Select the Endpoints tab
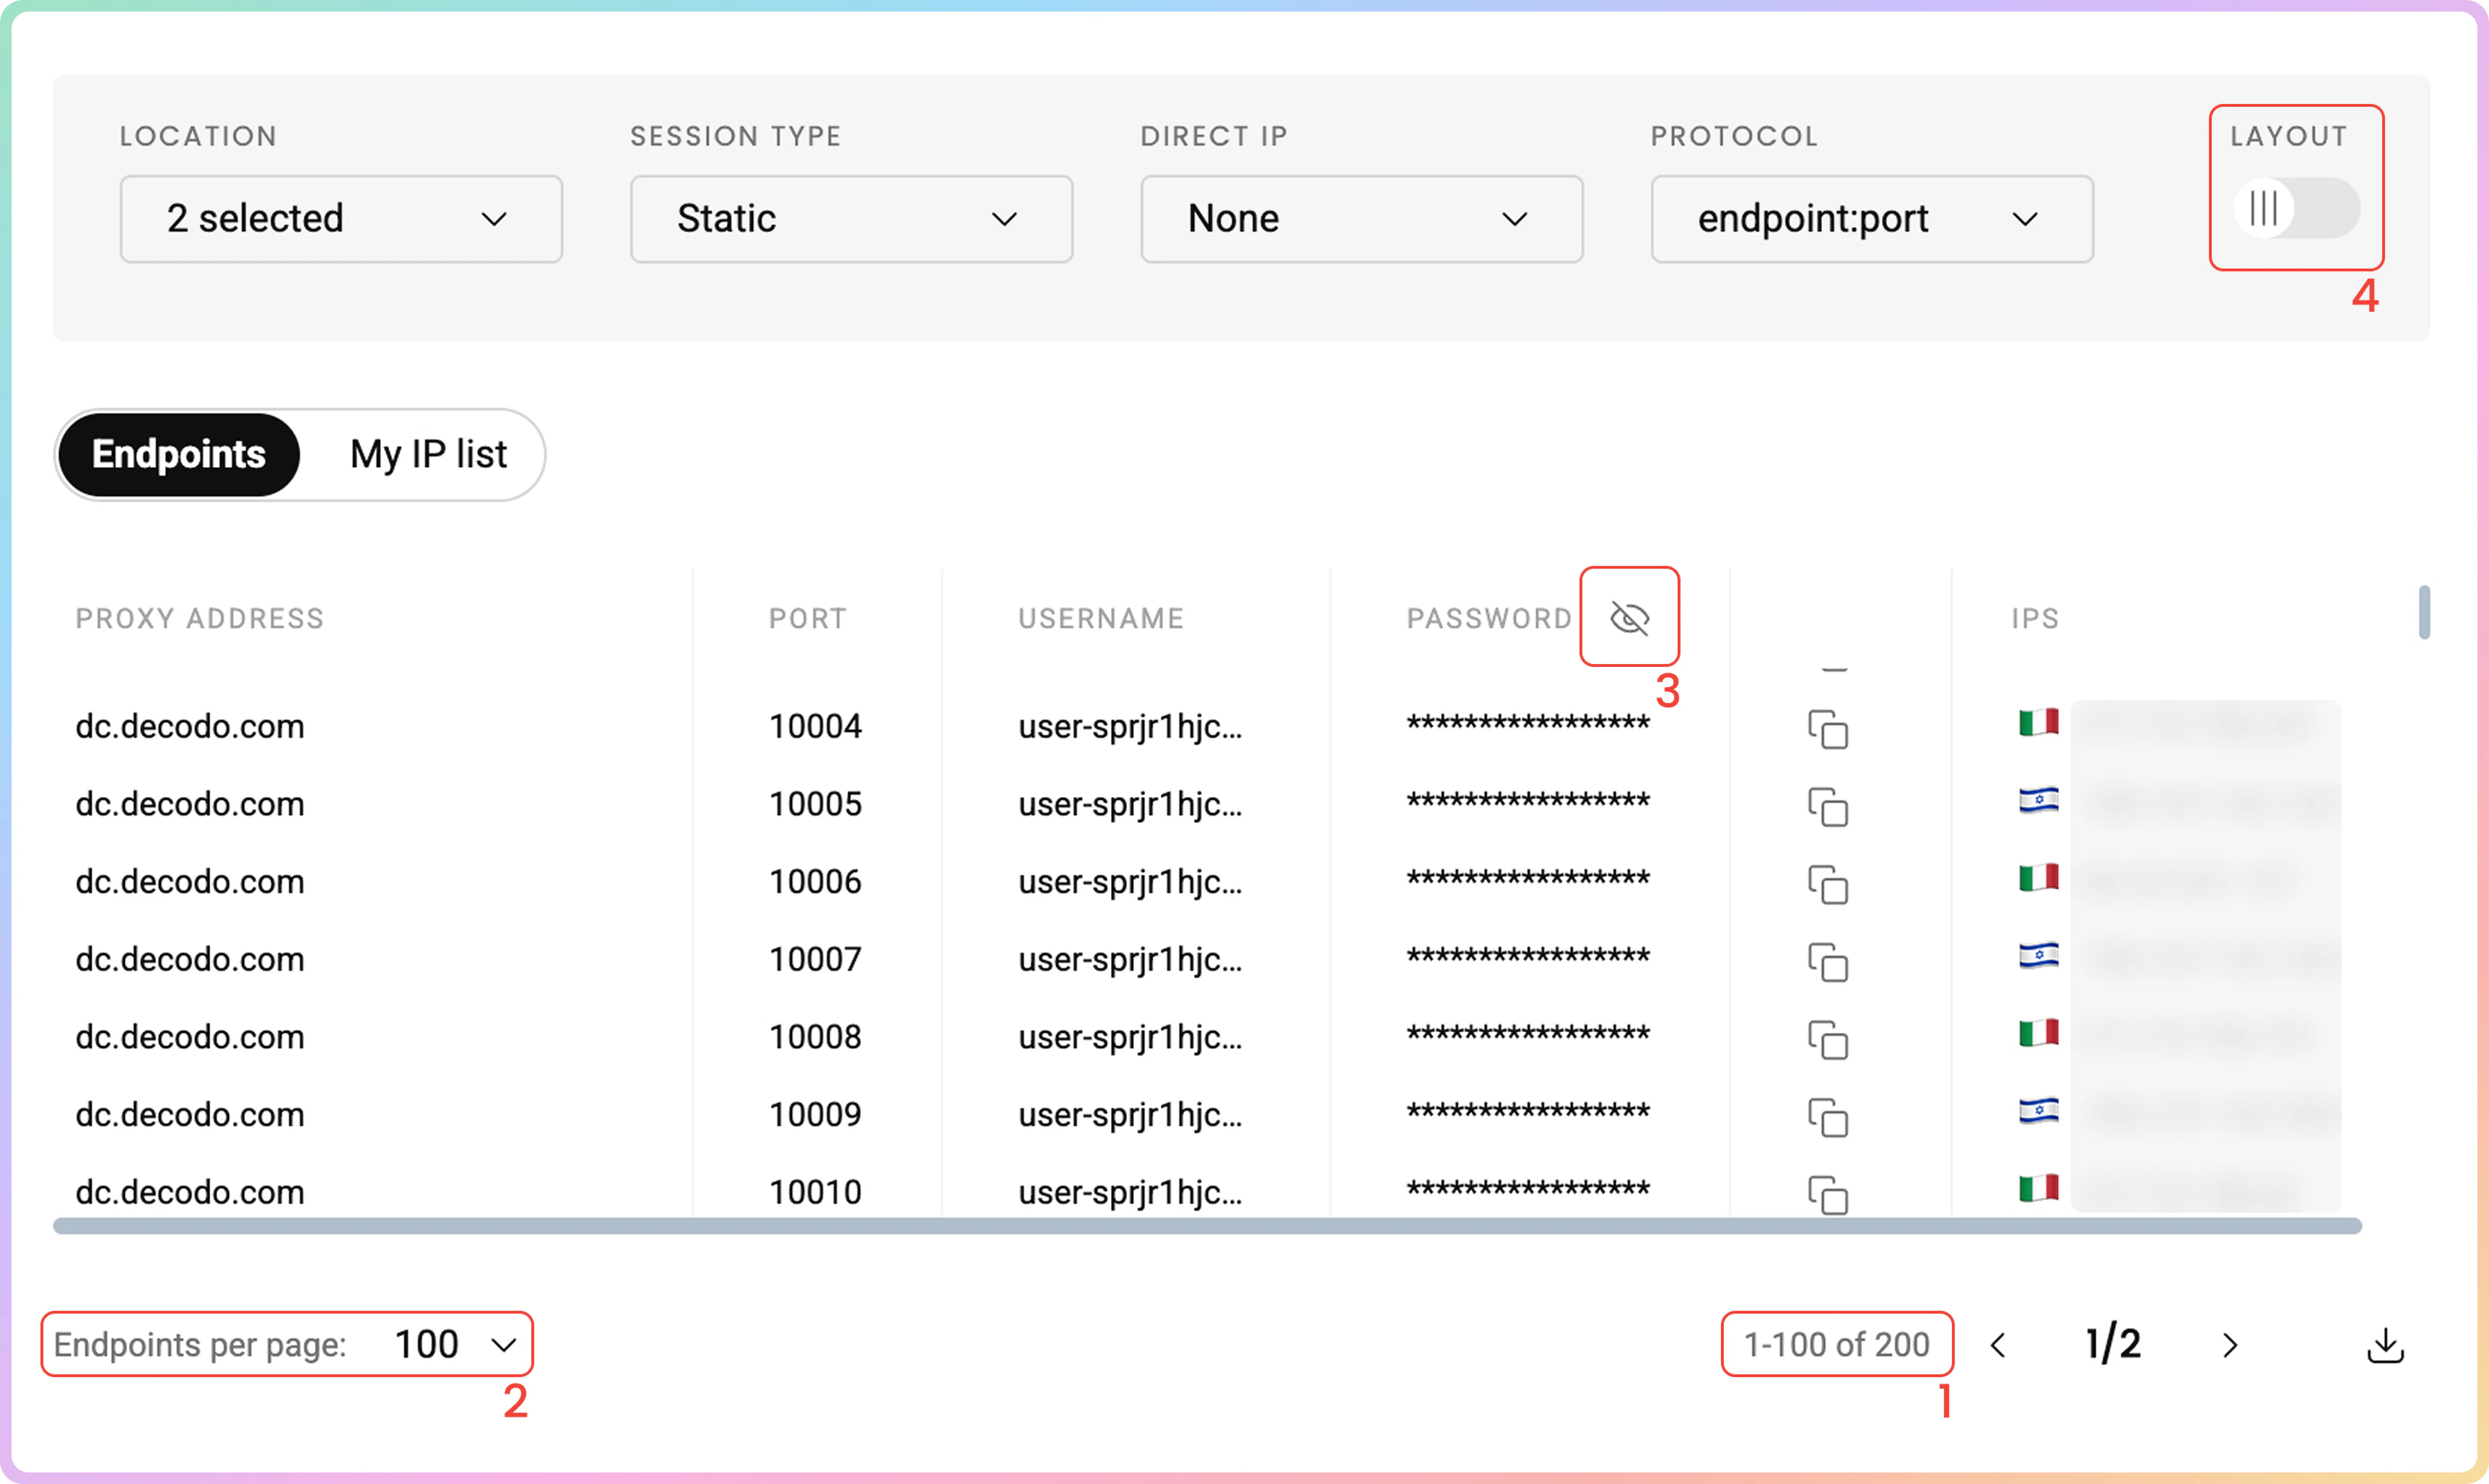The width and height of the screenshot is (2489, 1484). pos(179,455)
